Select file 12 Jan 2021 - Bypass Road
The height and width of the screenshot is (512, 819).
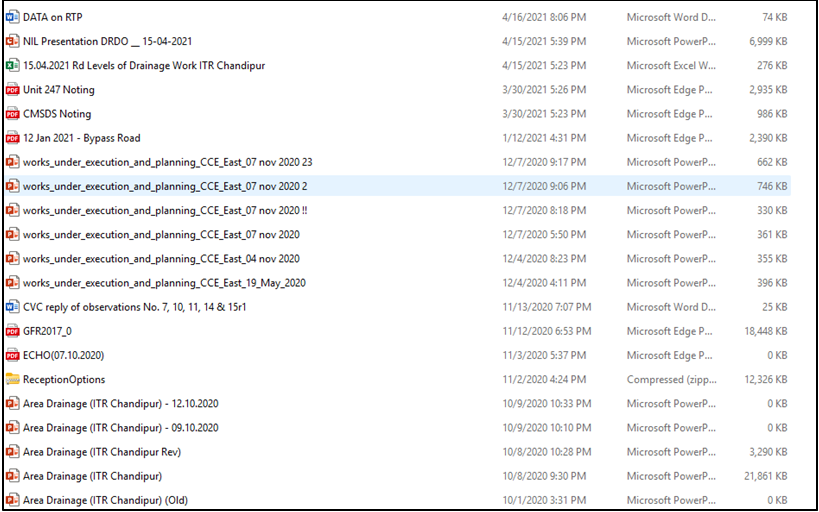81,138
